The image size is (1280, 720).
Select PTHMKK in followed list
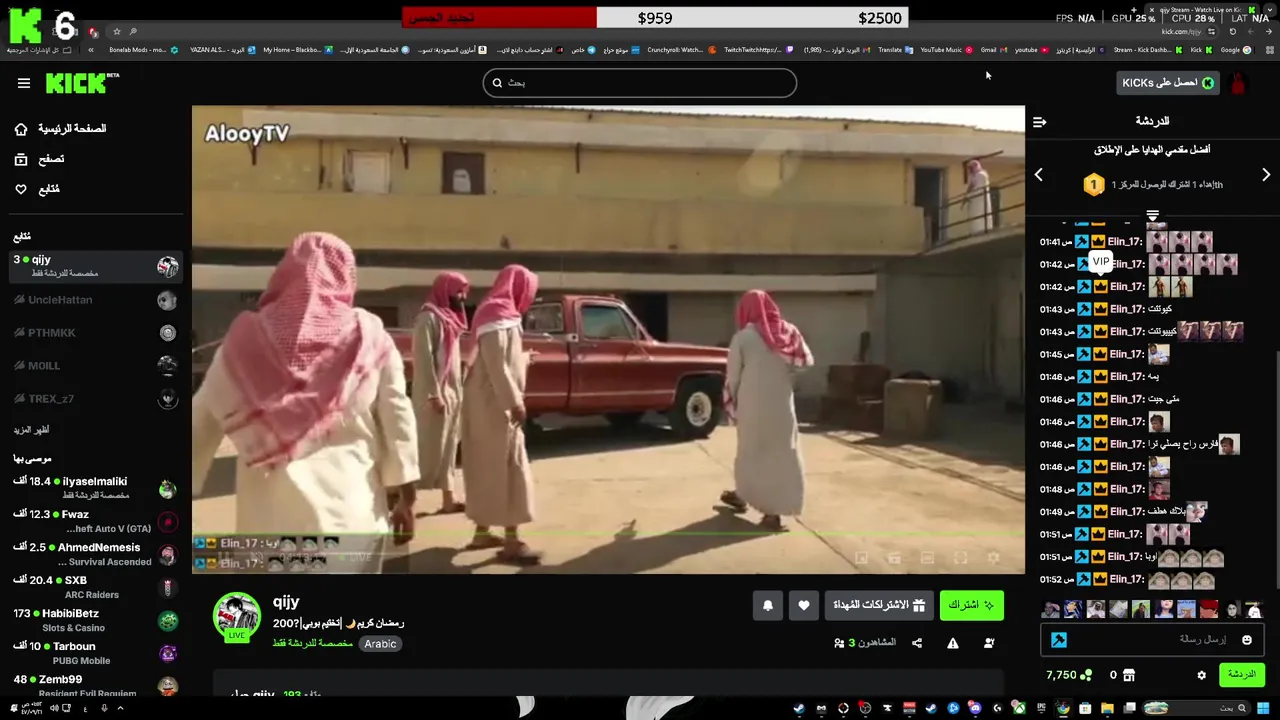coord(96,333)
